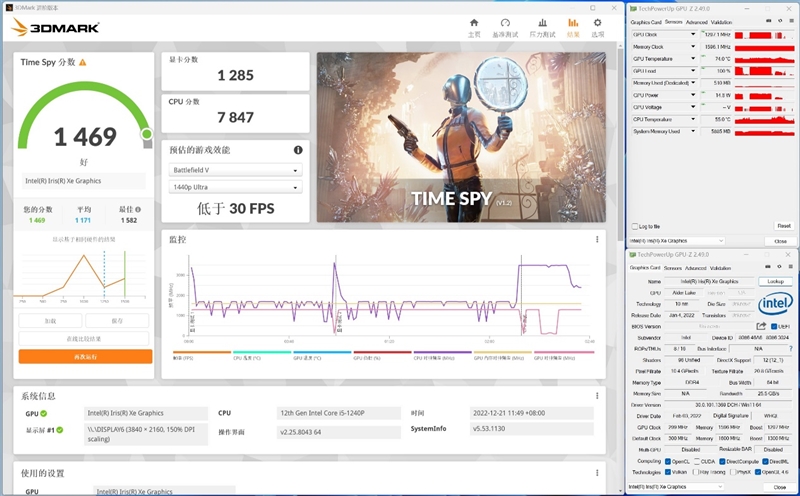Open Advanced tab in lower GPU-Z window
800x496 pixels.
[x=695, y=268]
